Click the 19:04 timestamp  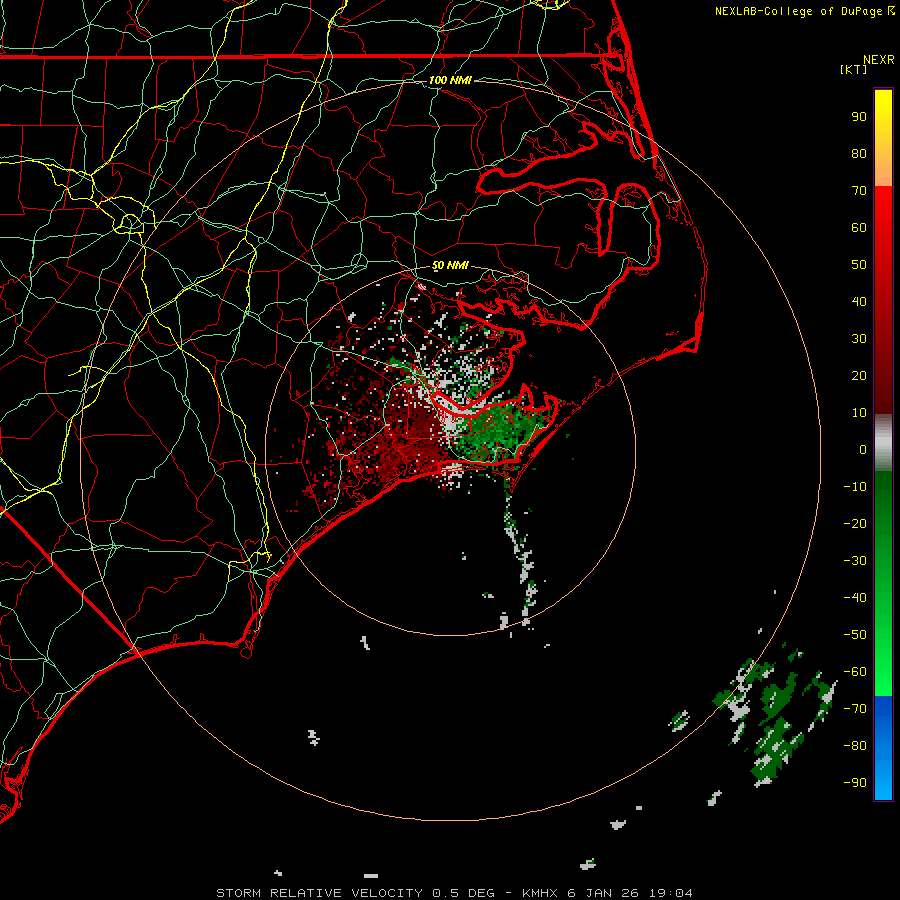pyautogui.click(x=670, y=893)
